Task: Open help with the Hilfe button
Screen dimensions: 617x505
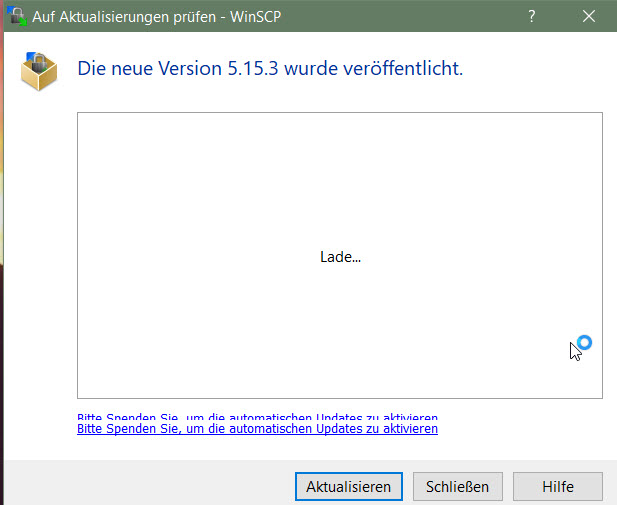Action: pyautogui.click(x=557, y=487)
